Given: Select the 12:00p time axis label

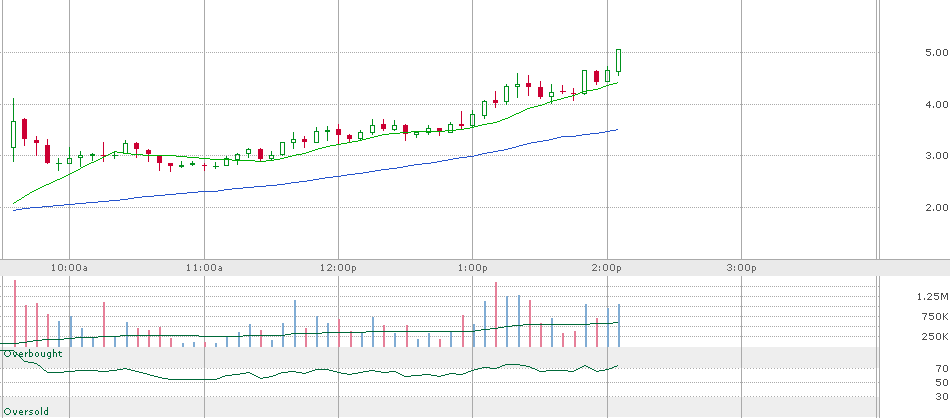Looking at the screenshot, I should pyautogui.click(x=338, y=268).
